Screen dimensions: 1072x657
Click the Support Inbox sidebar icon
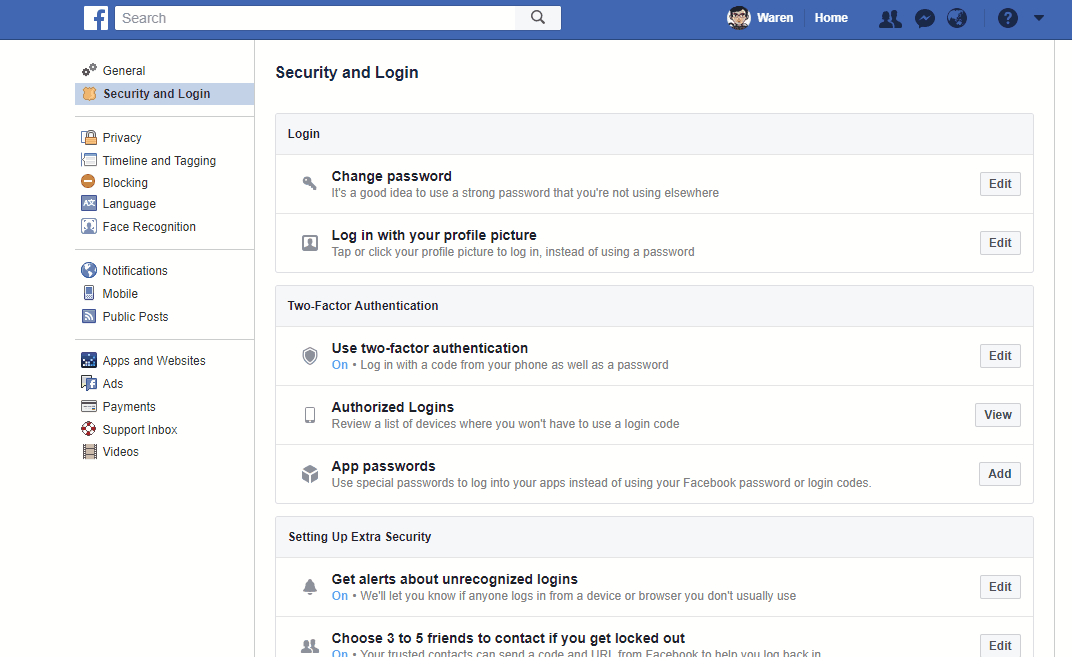89,429
